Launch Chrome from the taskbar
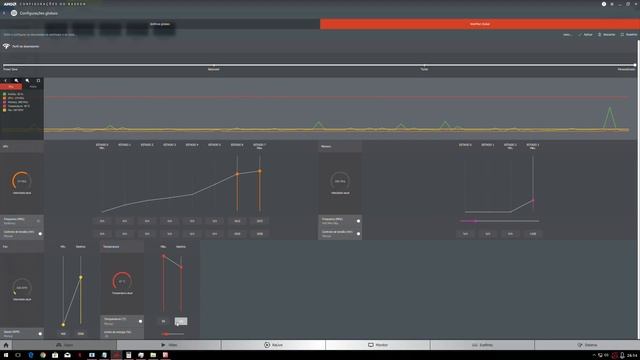This screenshot has width=640, height=360. point(43,355)
